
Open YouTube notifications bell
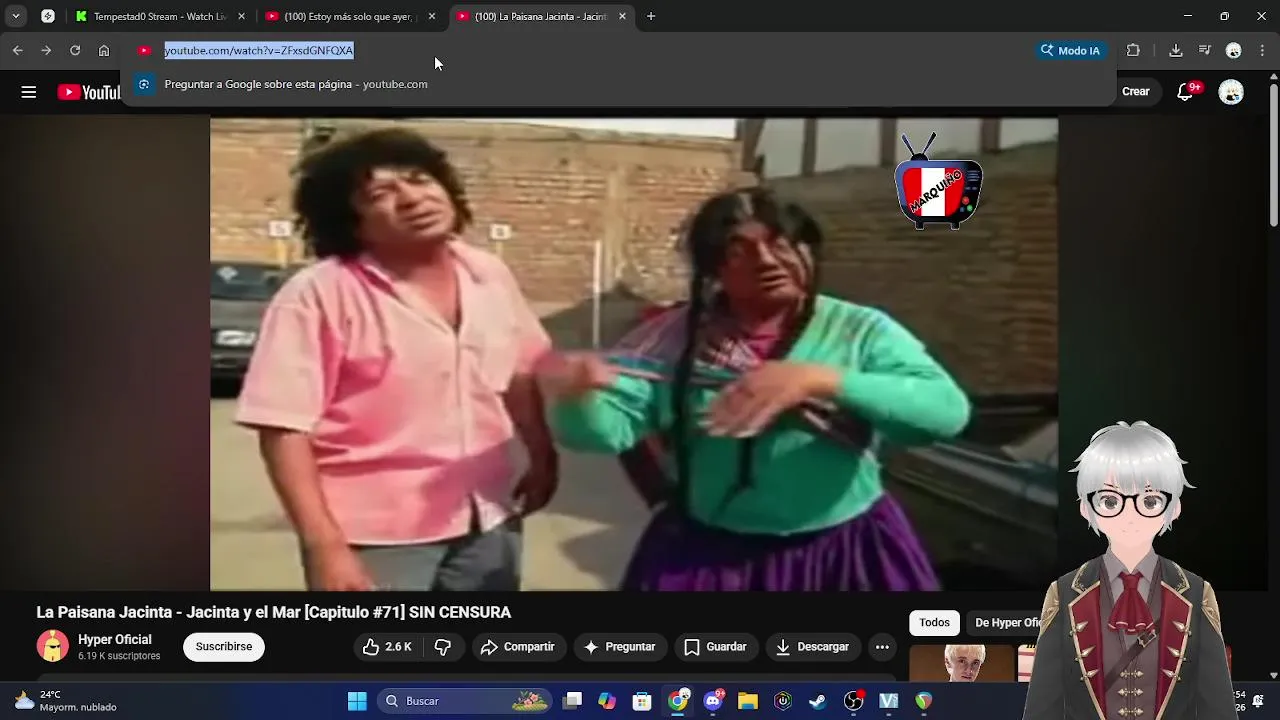coord(1185,91)
